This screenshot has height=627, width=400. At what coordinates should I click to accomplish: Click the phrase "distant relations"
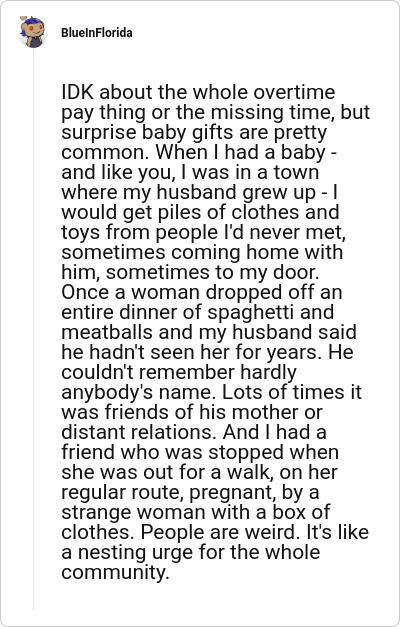pos(139,432)
